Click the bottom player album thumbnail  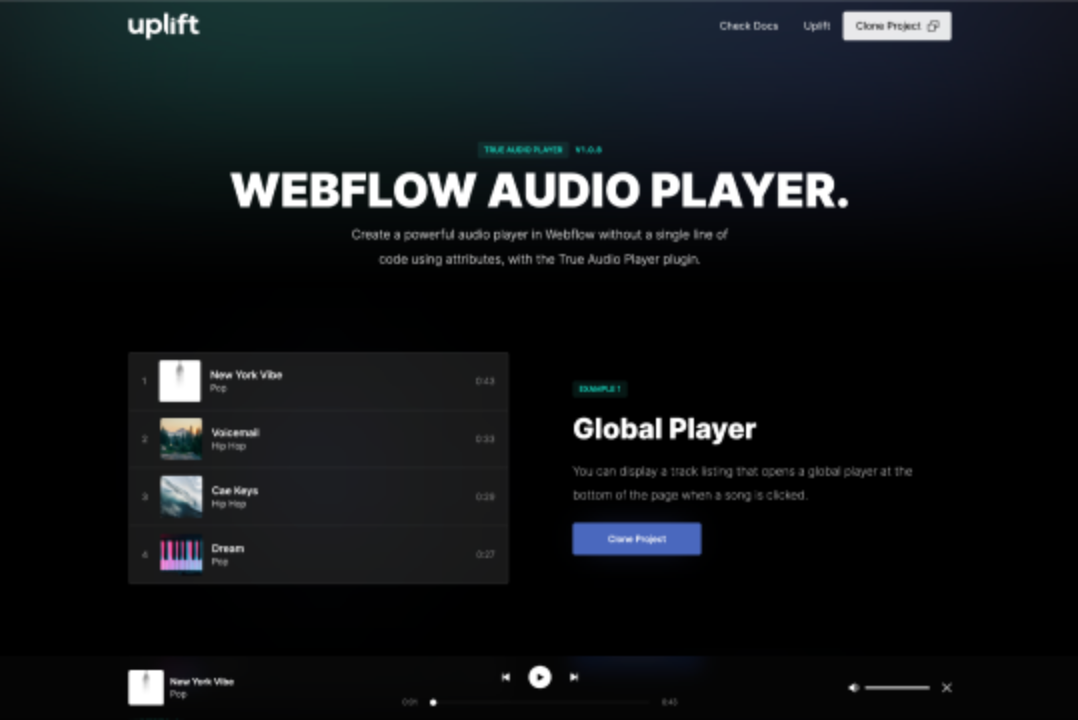tap(146, 688)
